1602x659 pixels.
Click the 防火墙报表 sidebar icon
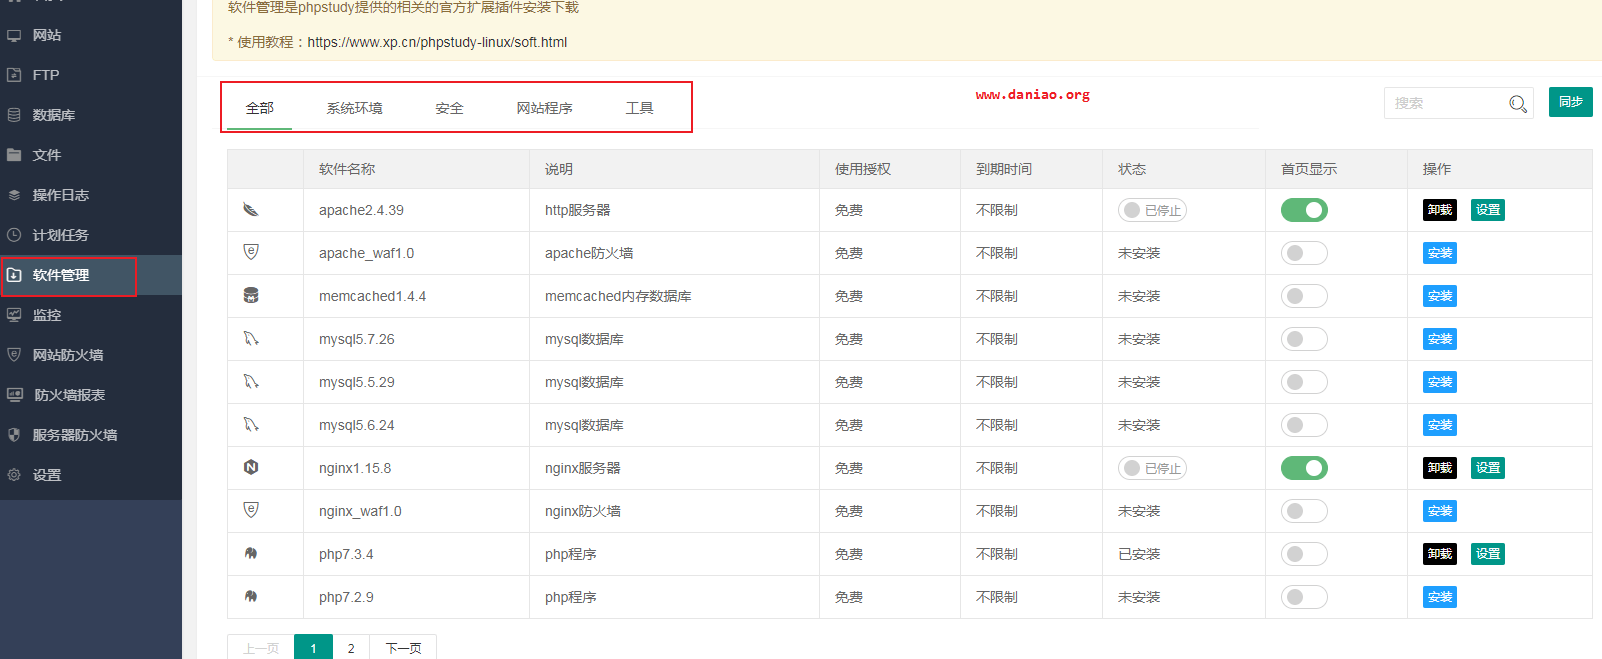coord(15,395)
